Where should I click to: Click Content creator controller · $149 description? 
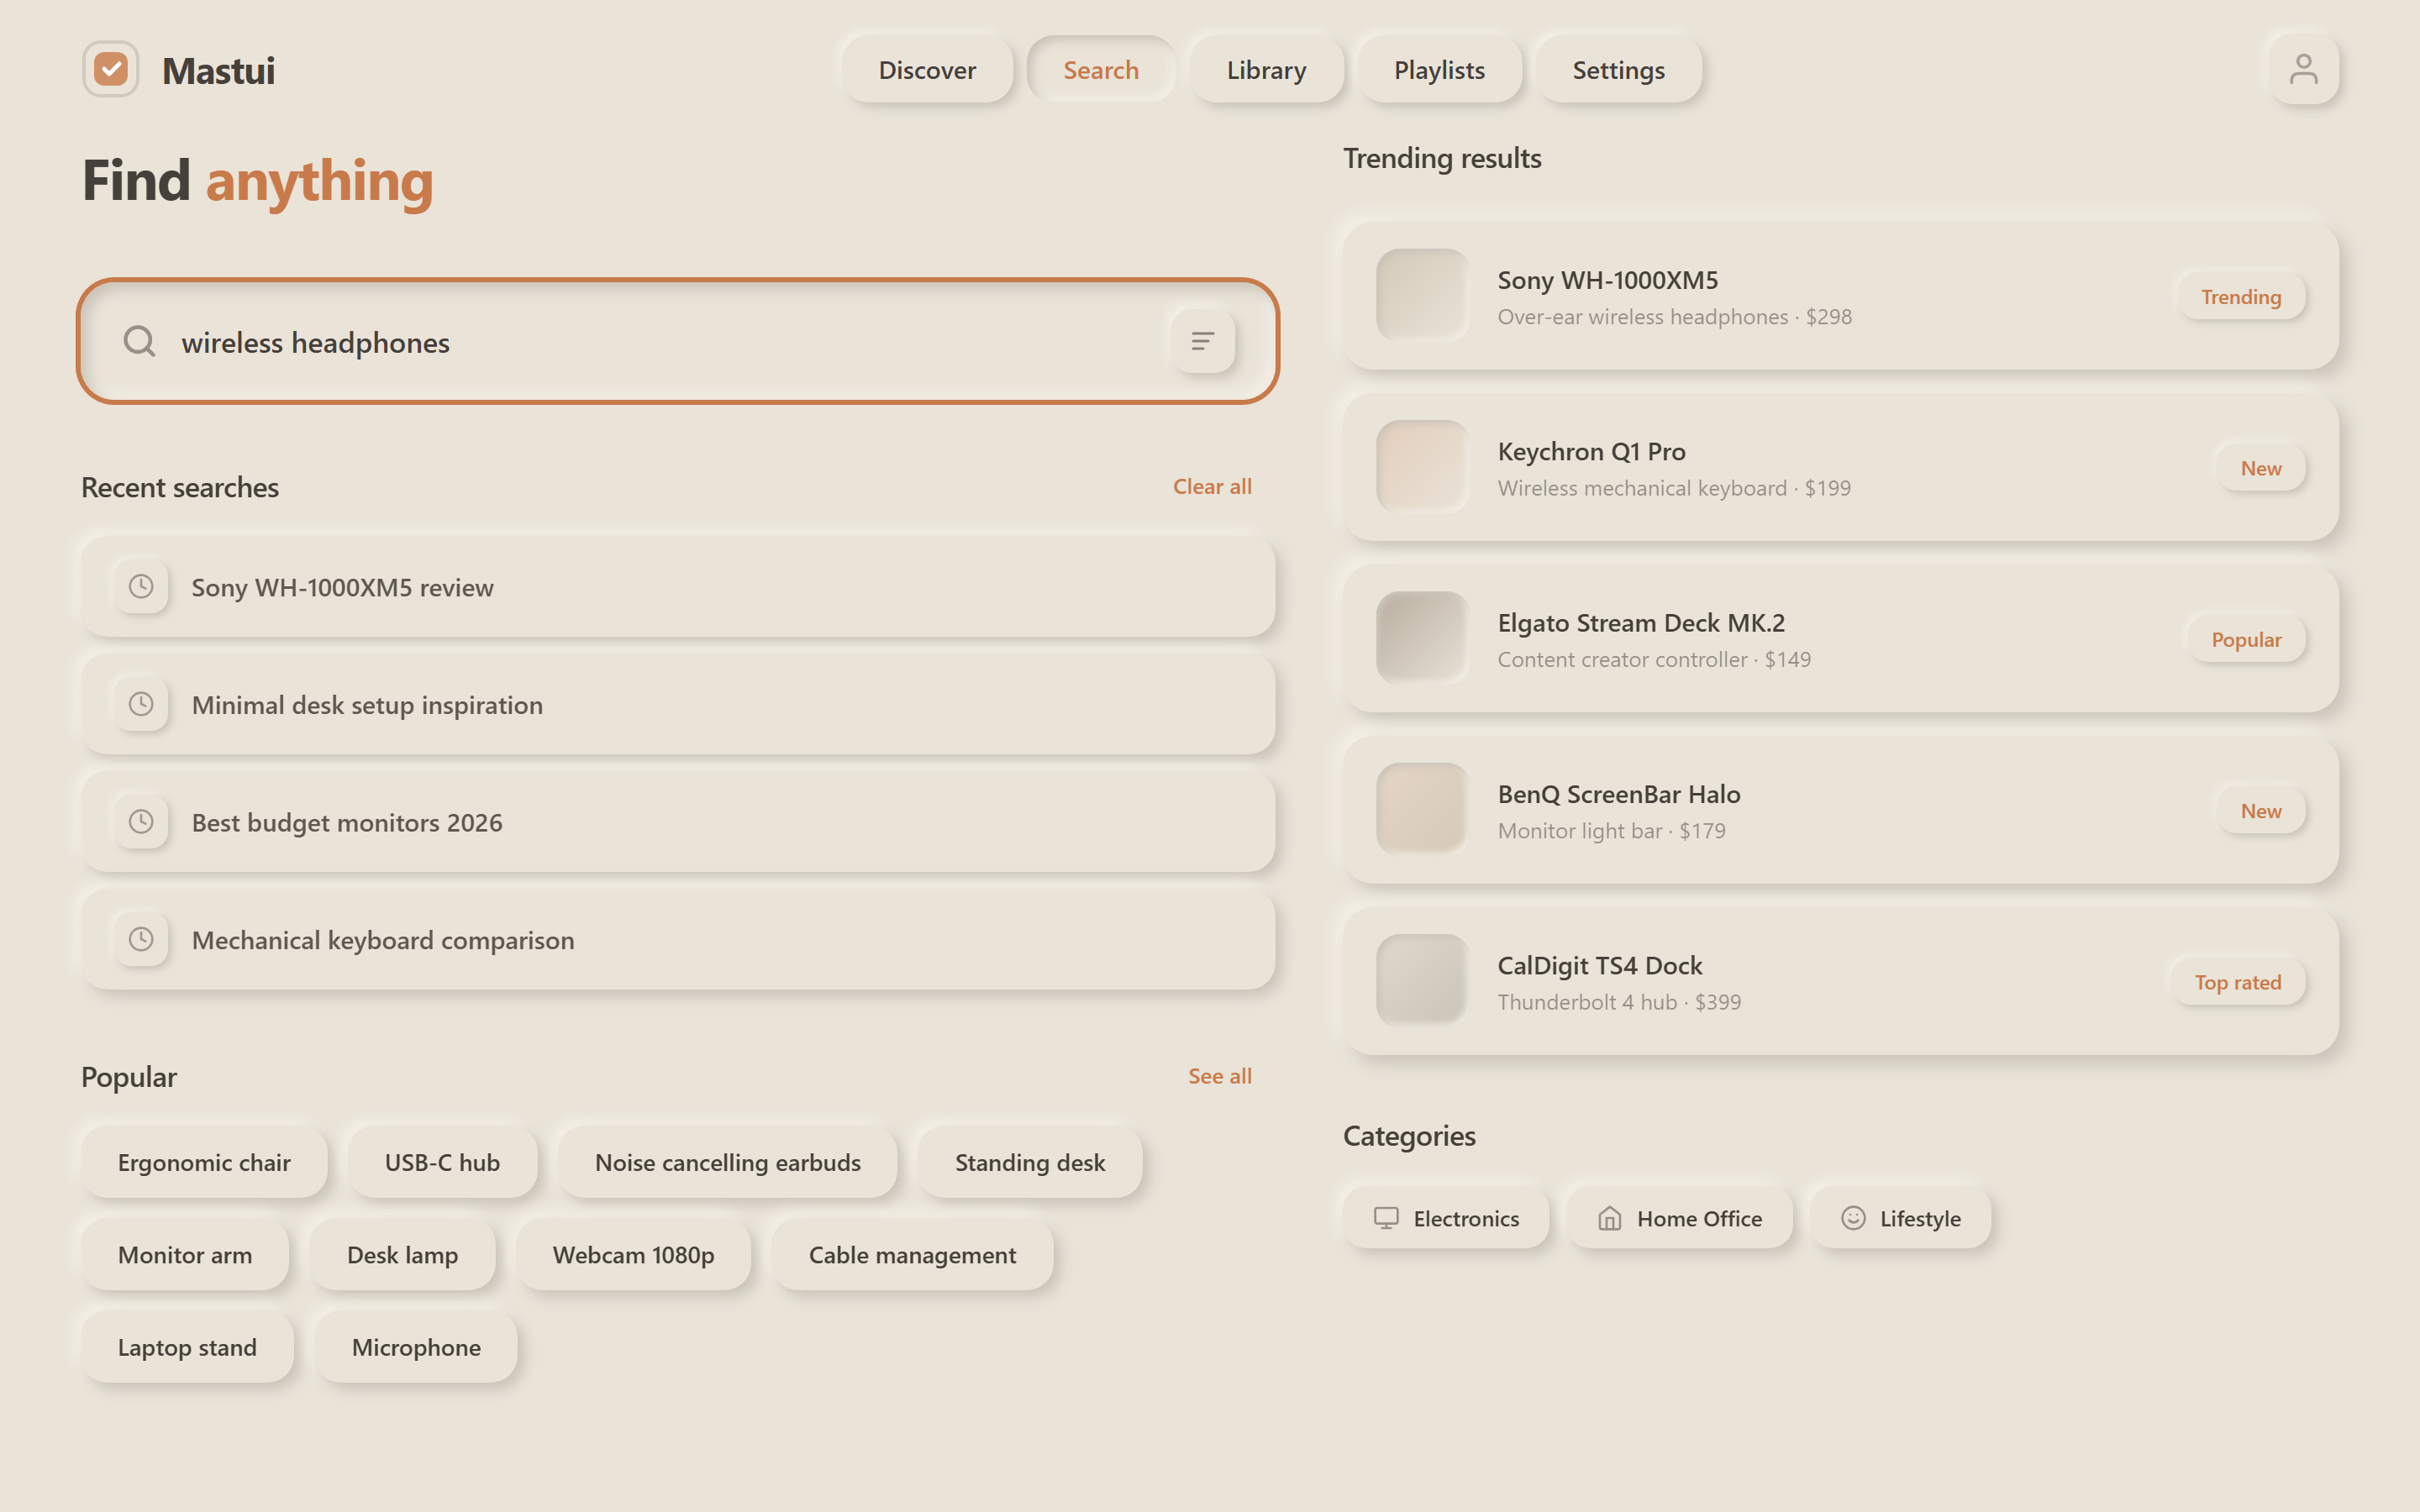(x=1654, y=660)
